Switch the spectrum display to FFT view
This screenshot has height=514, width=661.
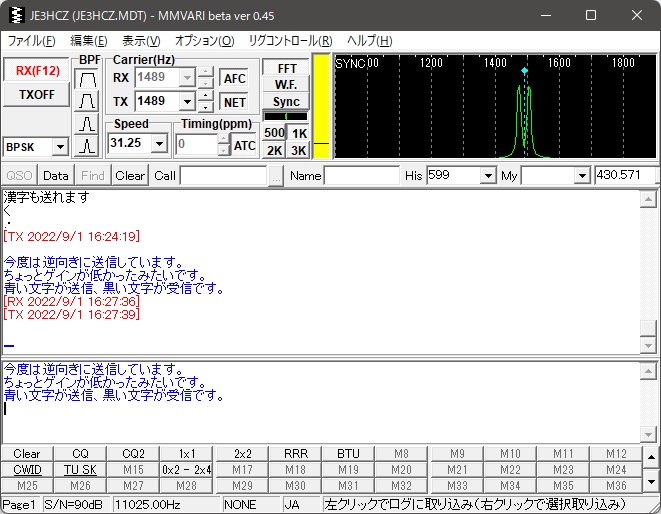tap(286, 68)
